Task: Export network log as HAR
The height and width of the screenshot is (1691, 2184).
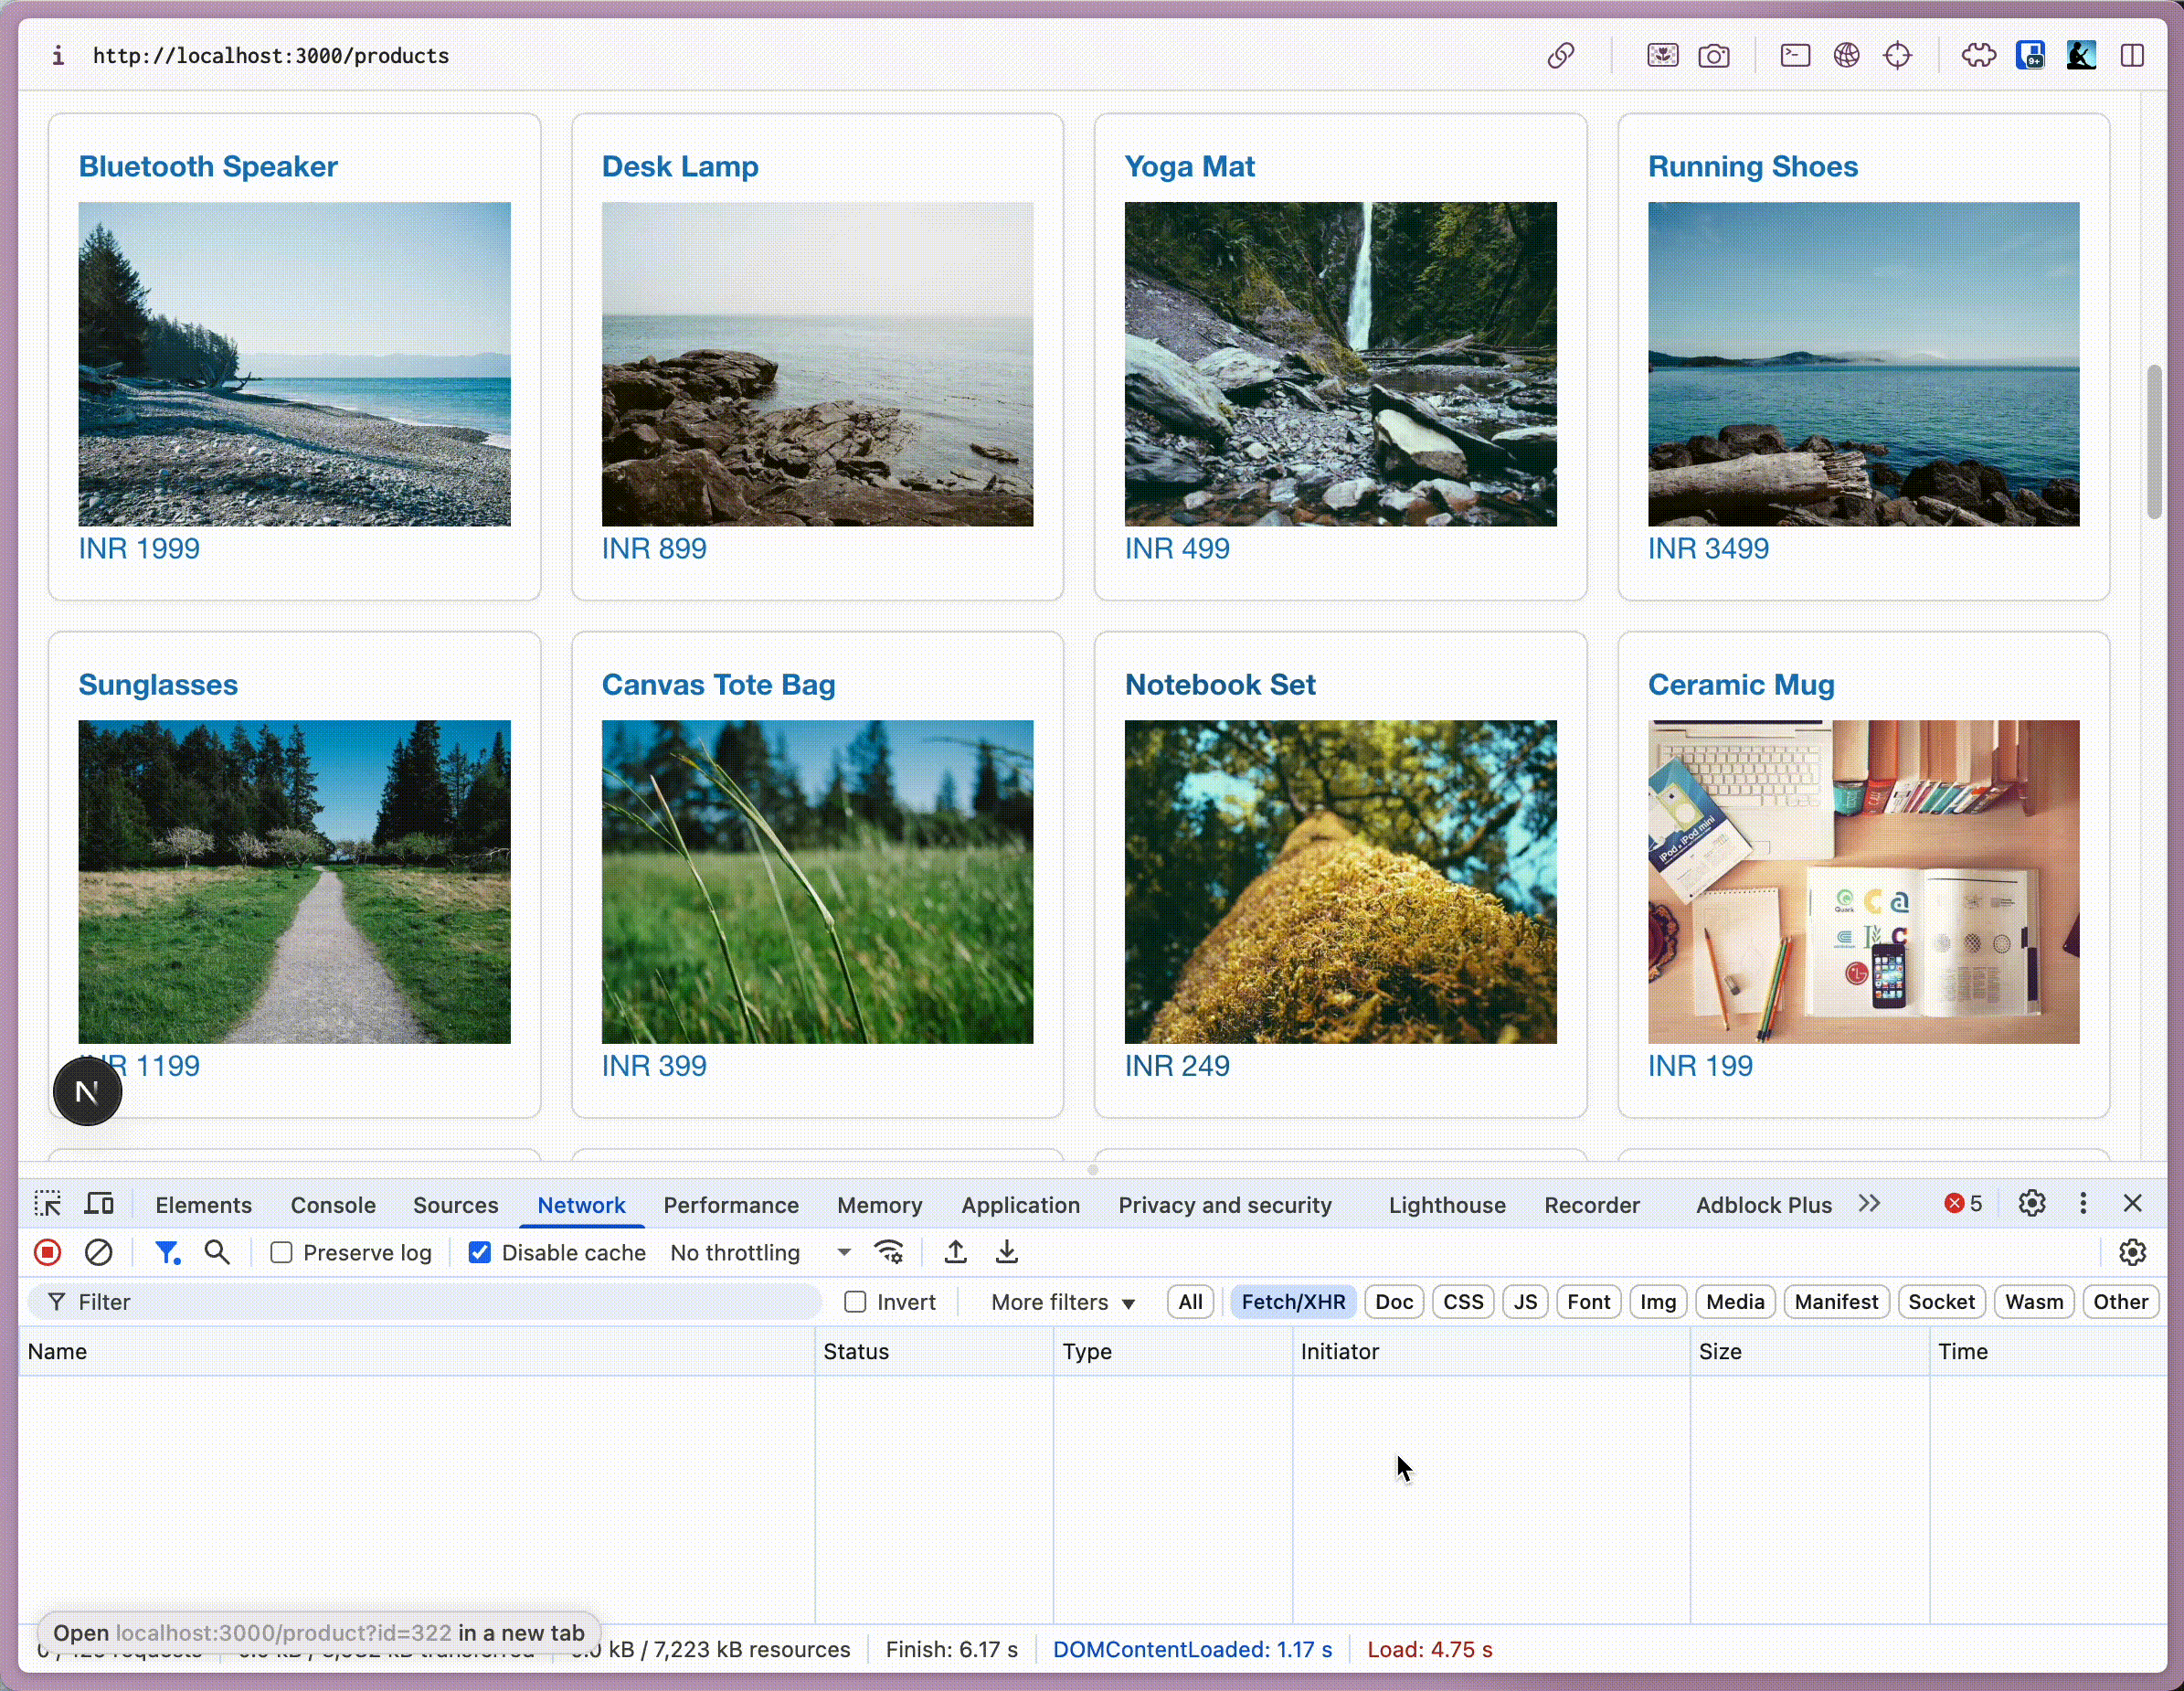Action: click(x=1006, y=1252)
